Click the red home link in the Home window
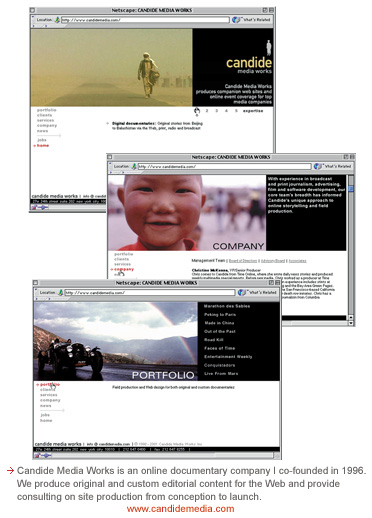Viewport: 372px width, 518px height. click(x=43, y=146)
